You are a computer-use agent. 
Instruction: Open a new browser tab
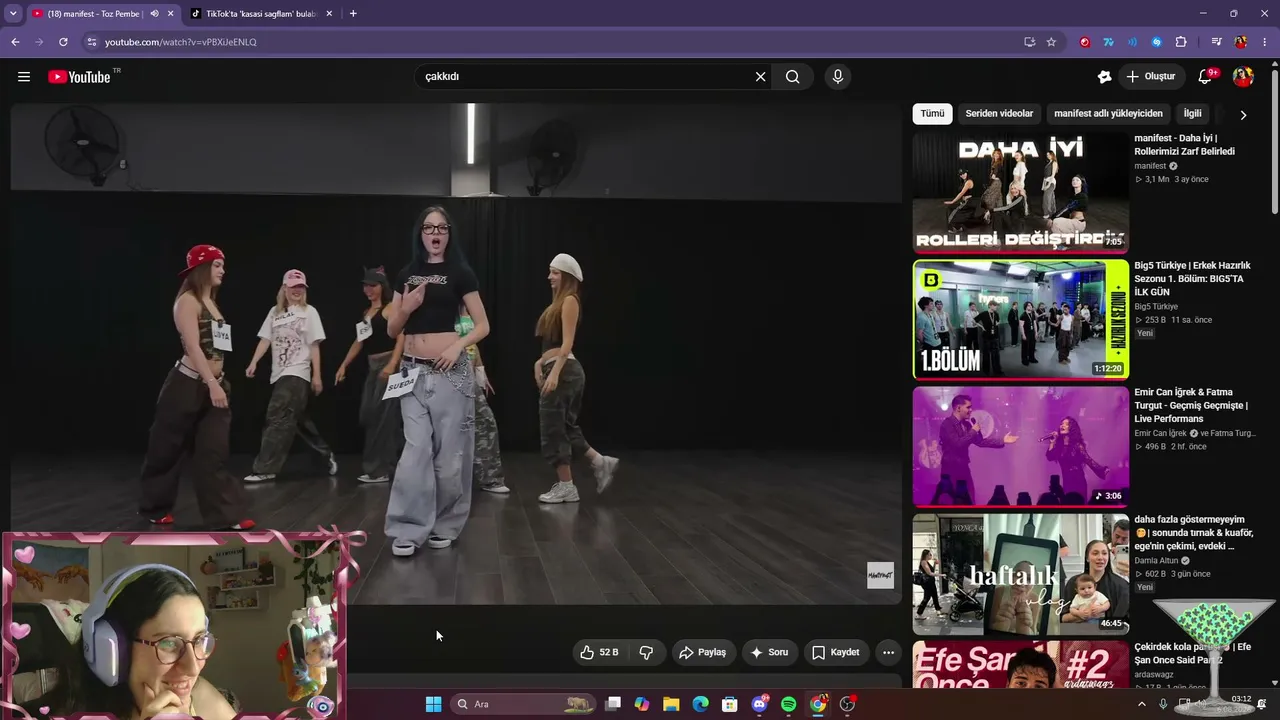click(x=353, y=14)
